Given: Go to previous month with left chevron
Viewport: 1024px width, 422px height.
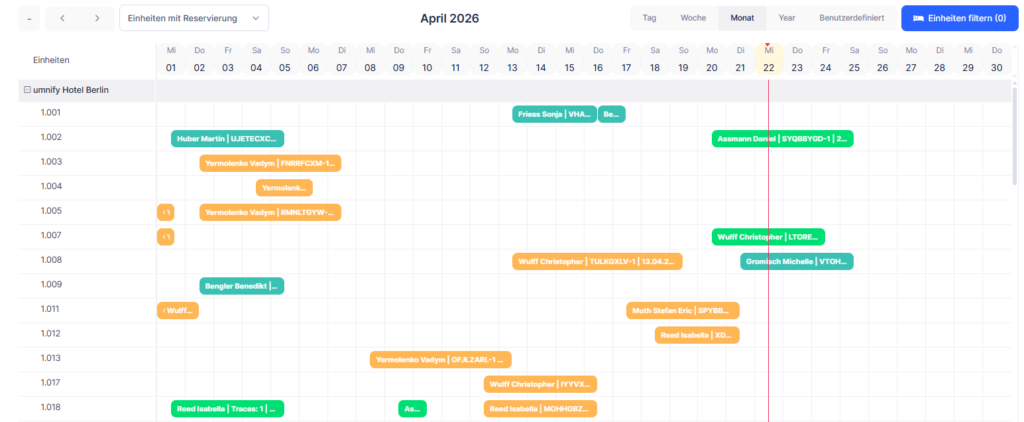Looking at the screenshot, I should [62, 18].
